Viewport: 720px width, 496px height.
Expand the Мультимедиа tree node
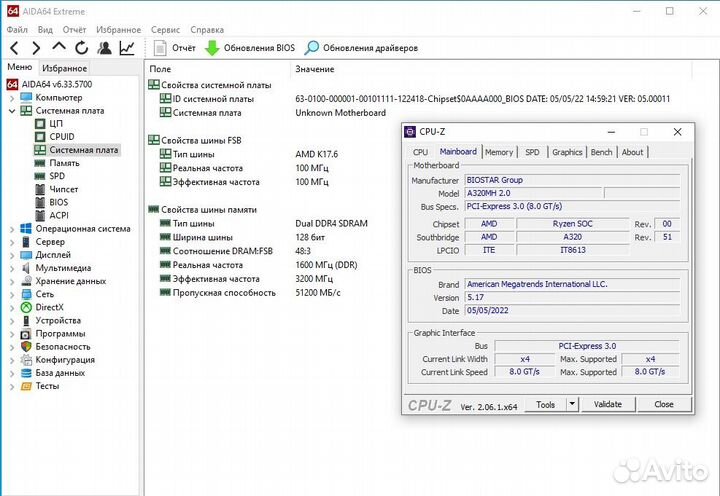point(12,268)
